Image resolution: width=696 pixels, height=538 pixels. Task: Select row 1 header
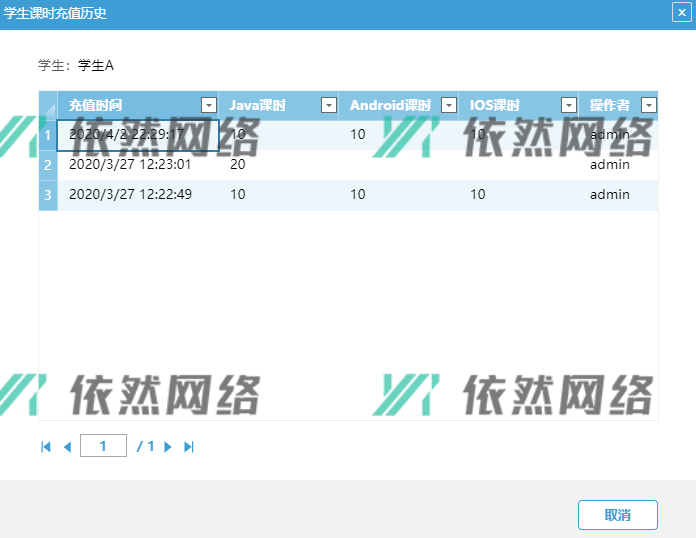pos(48,135)
